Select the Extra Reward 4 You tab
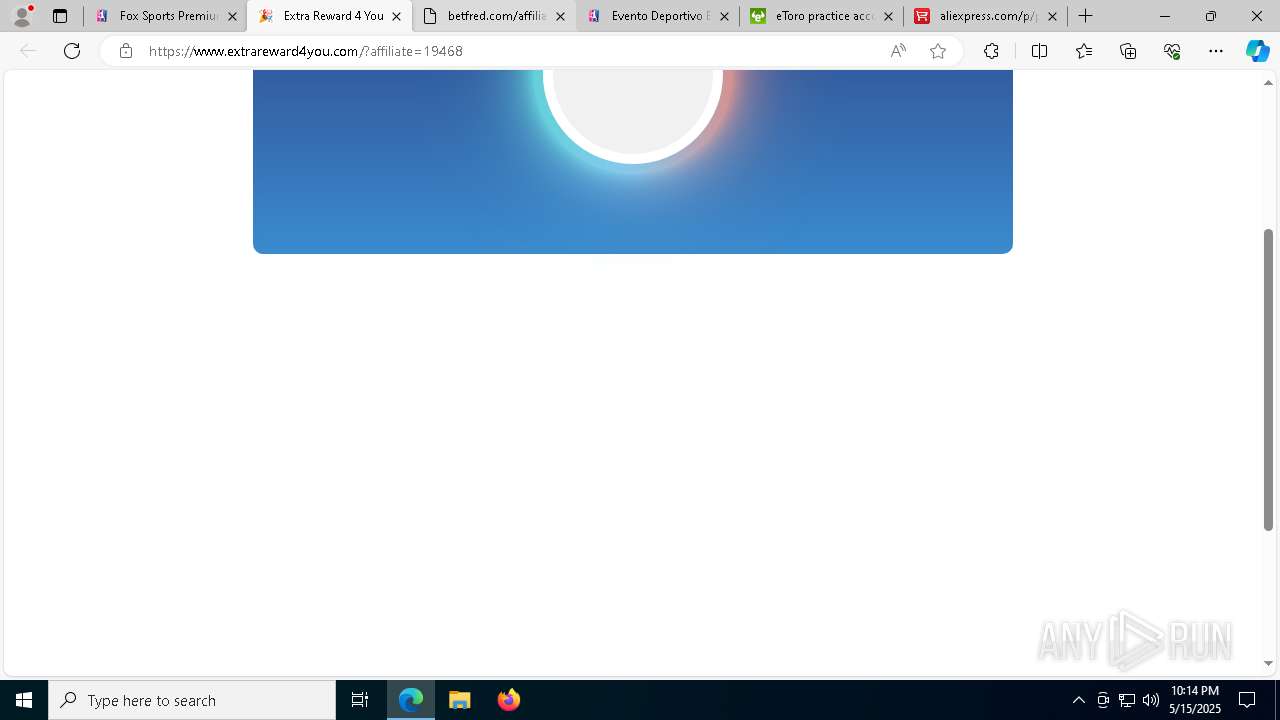This screenshot has width=1280, height=720. click(x=329, y=16)
